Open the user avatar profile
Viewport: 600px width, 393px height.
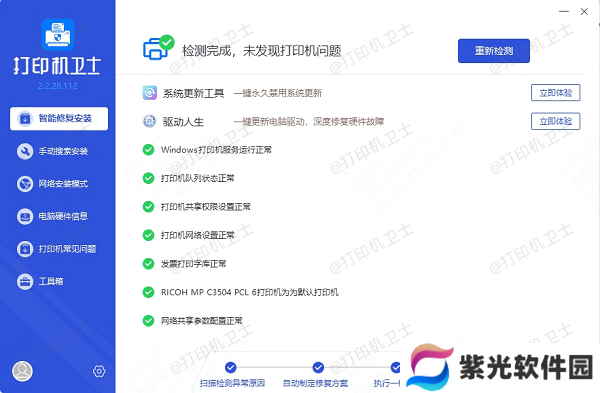[x=23, y=371]
